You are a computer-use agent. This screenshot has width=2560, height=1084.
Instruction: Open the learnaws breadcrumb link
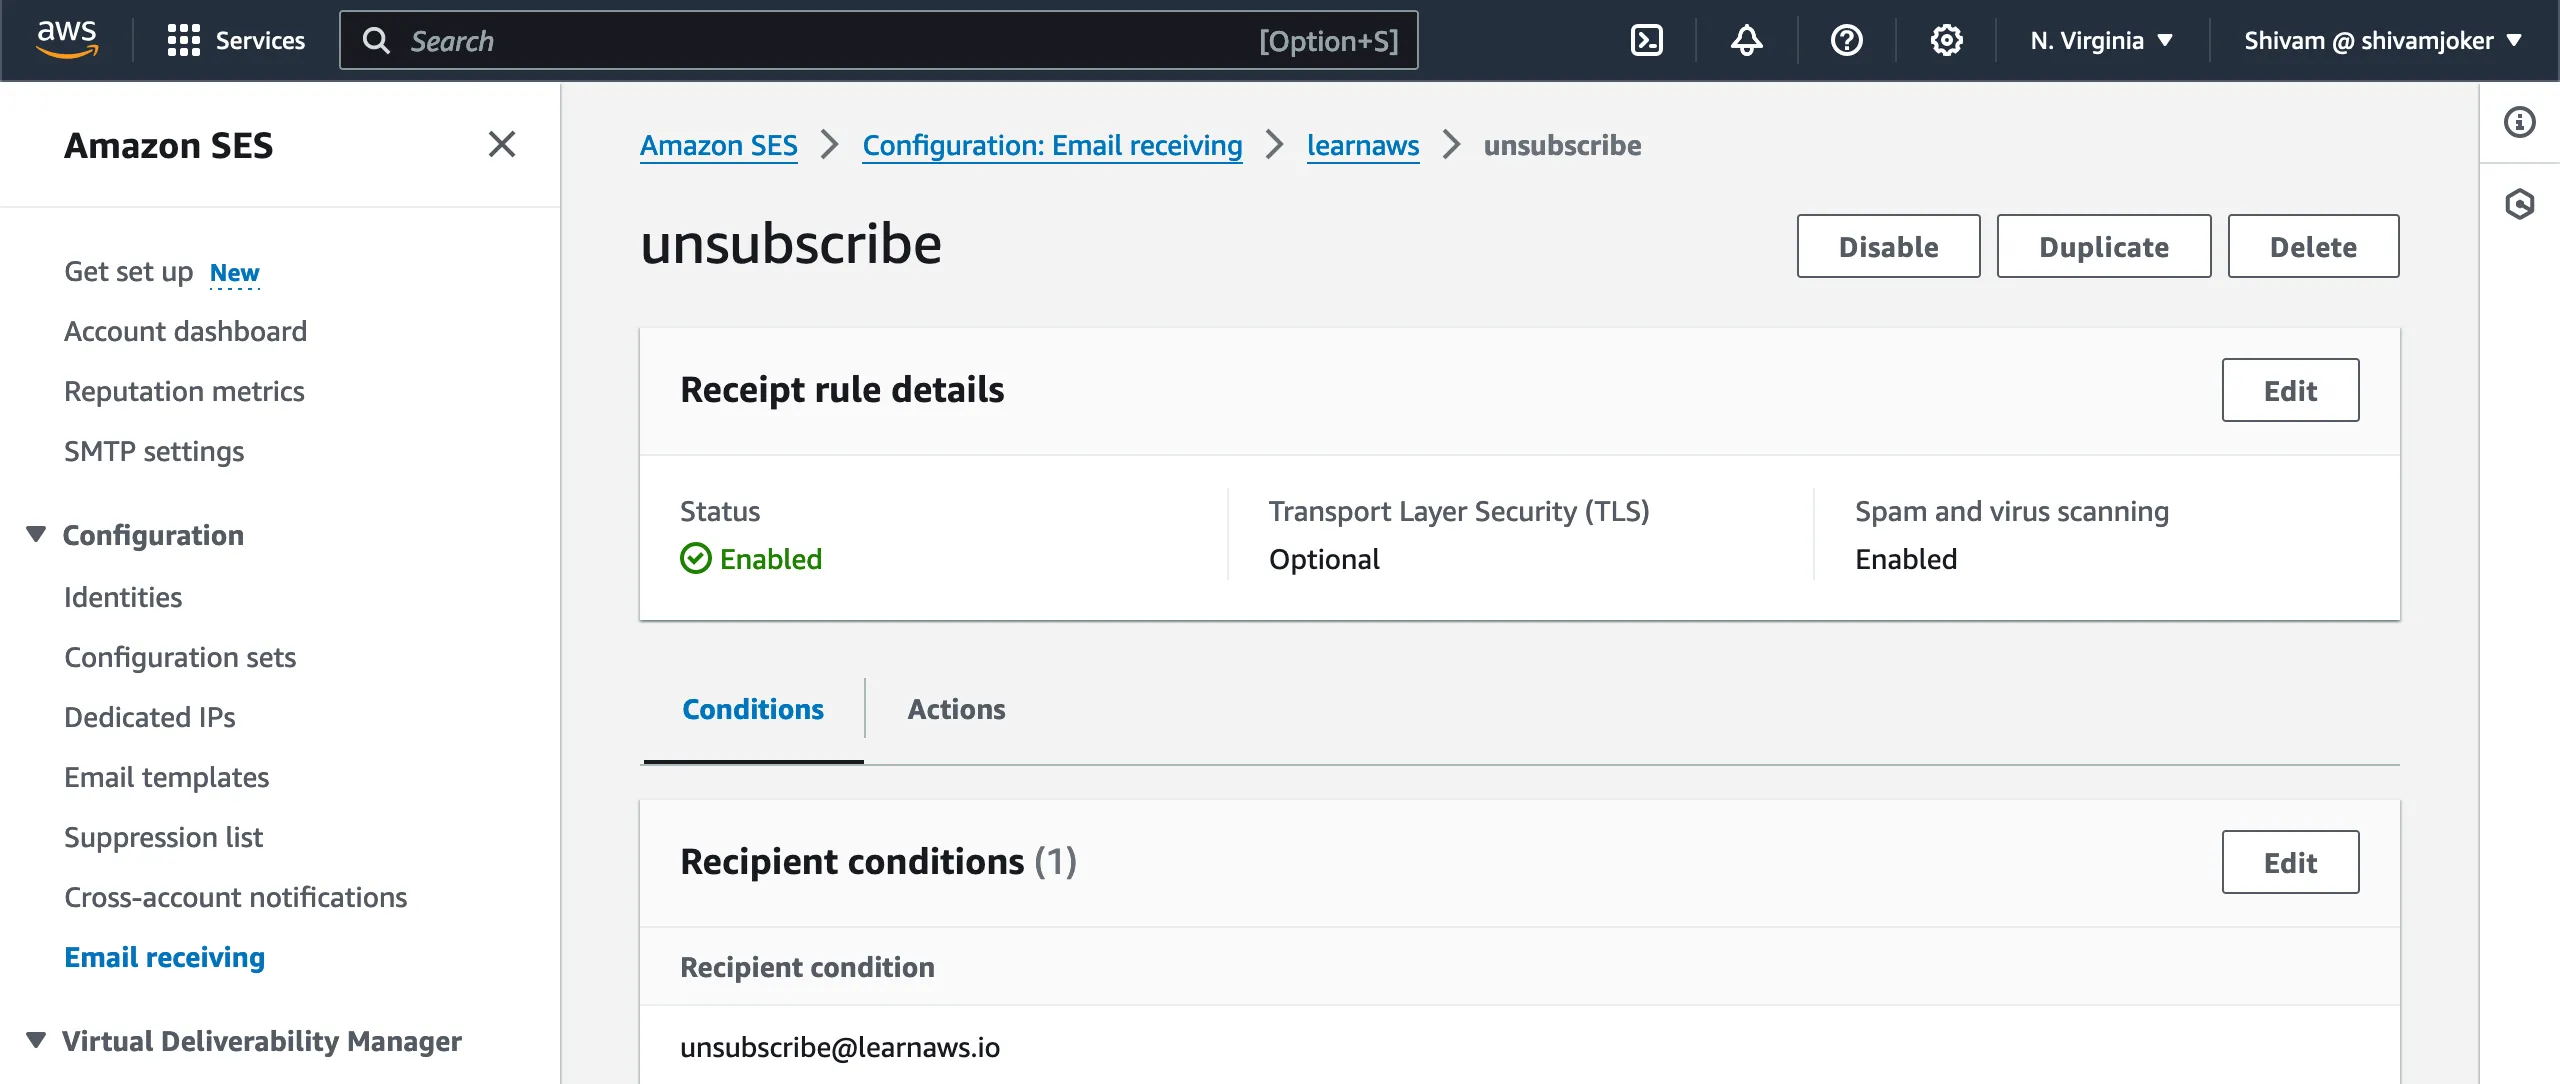pos(1362,146)
